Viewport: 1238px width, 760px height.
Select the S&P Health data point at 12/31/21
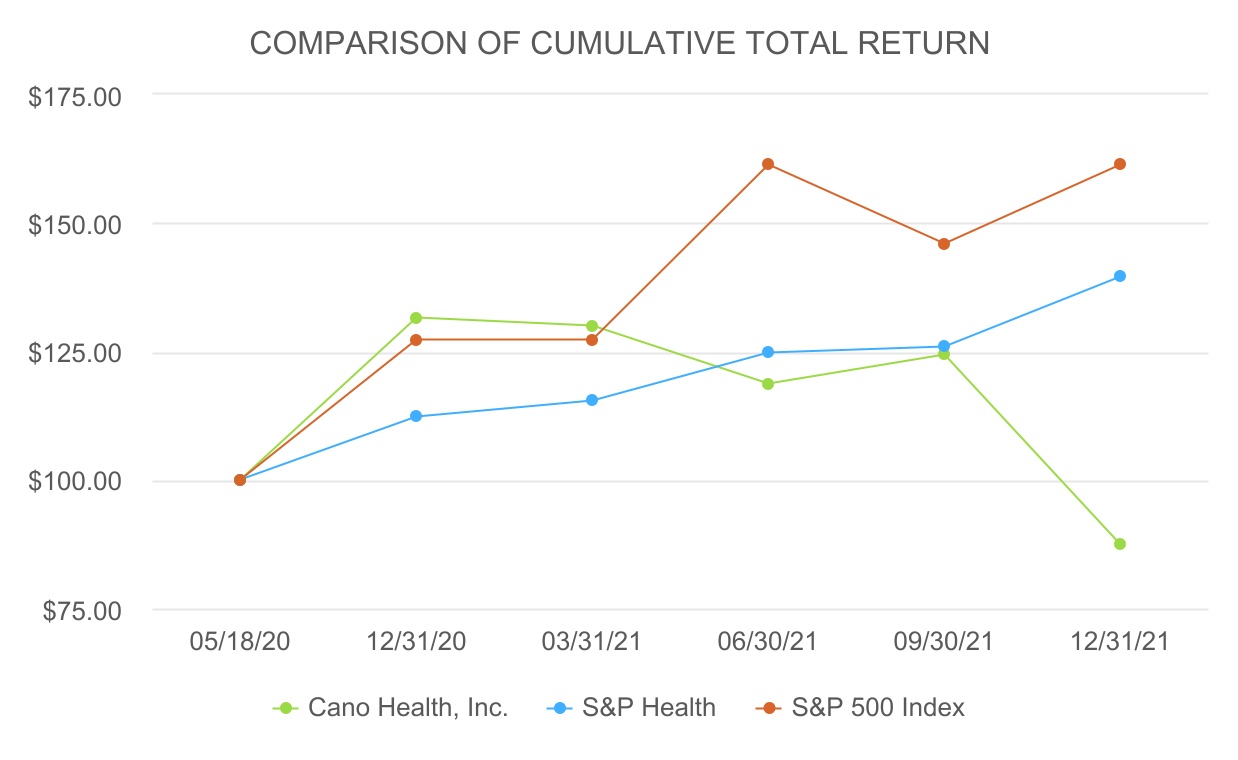(1120, 276)
